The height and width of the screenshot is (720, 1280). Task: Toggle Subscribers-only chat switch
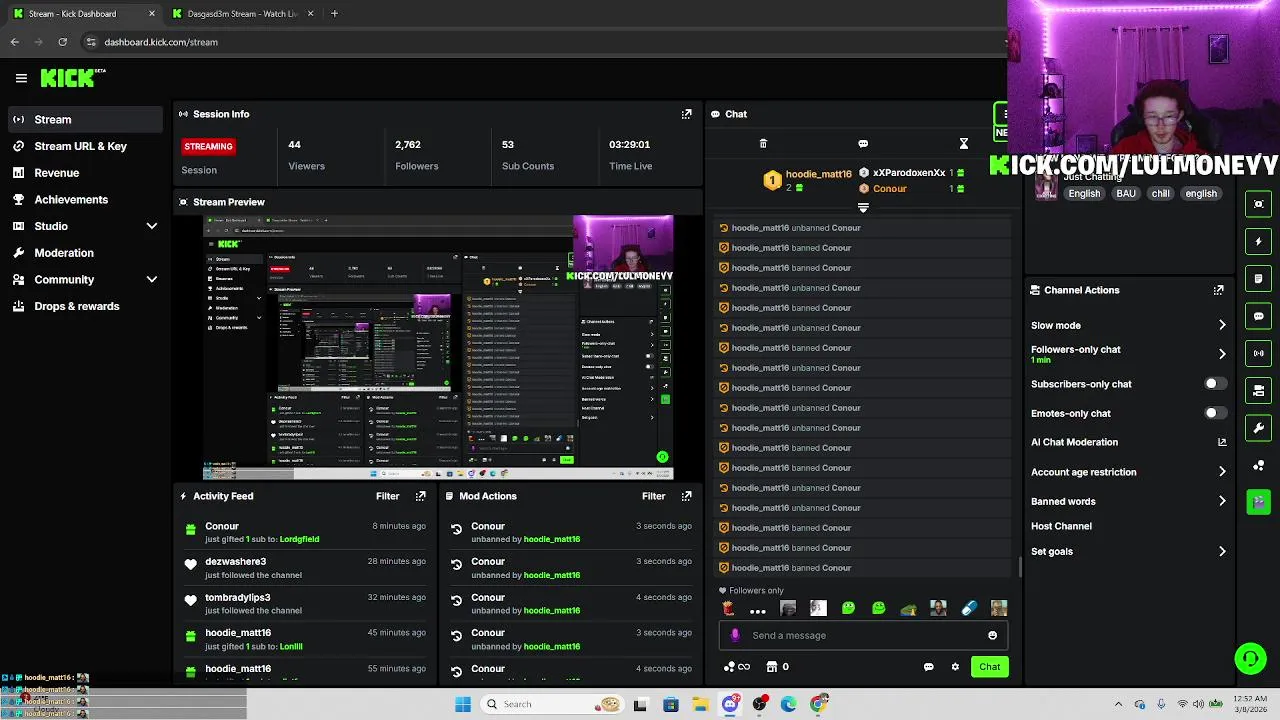click(1214, 384)
